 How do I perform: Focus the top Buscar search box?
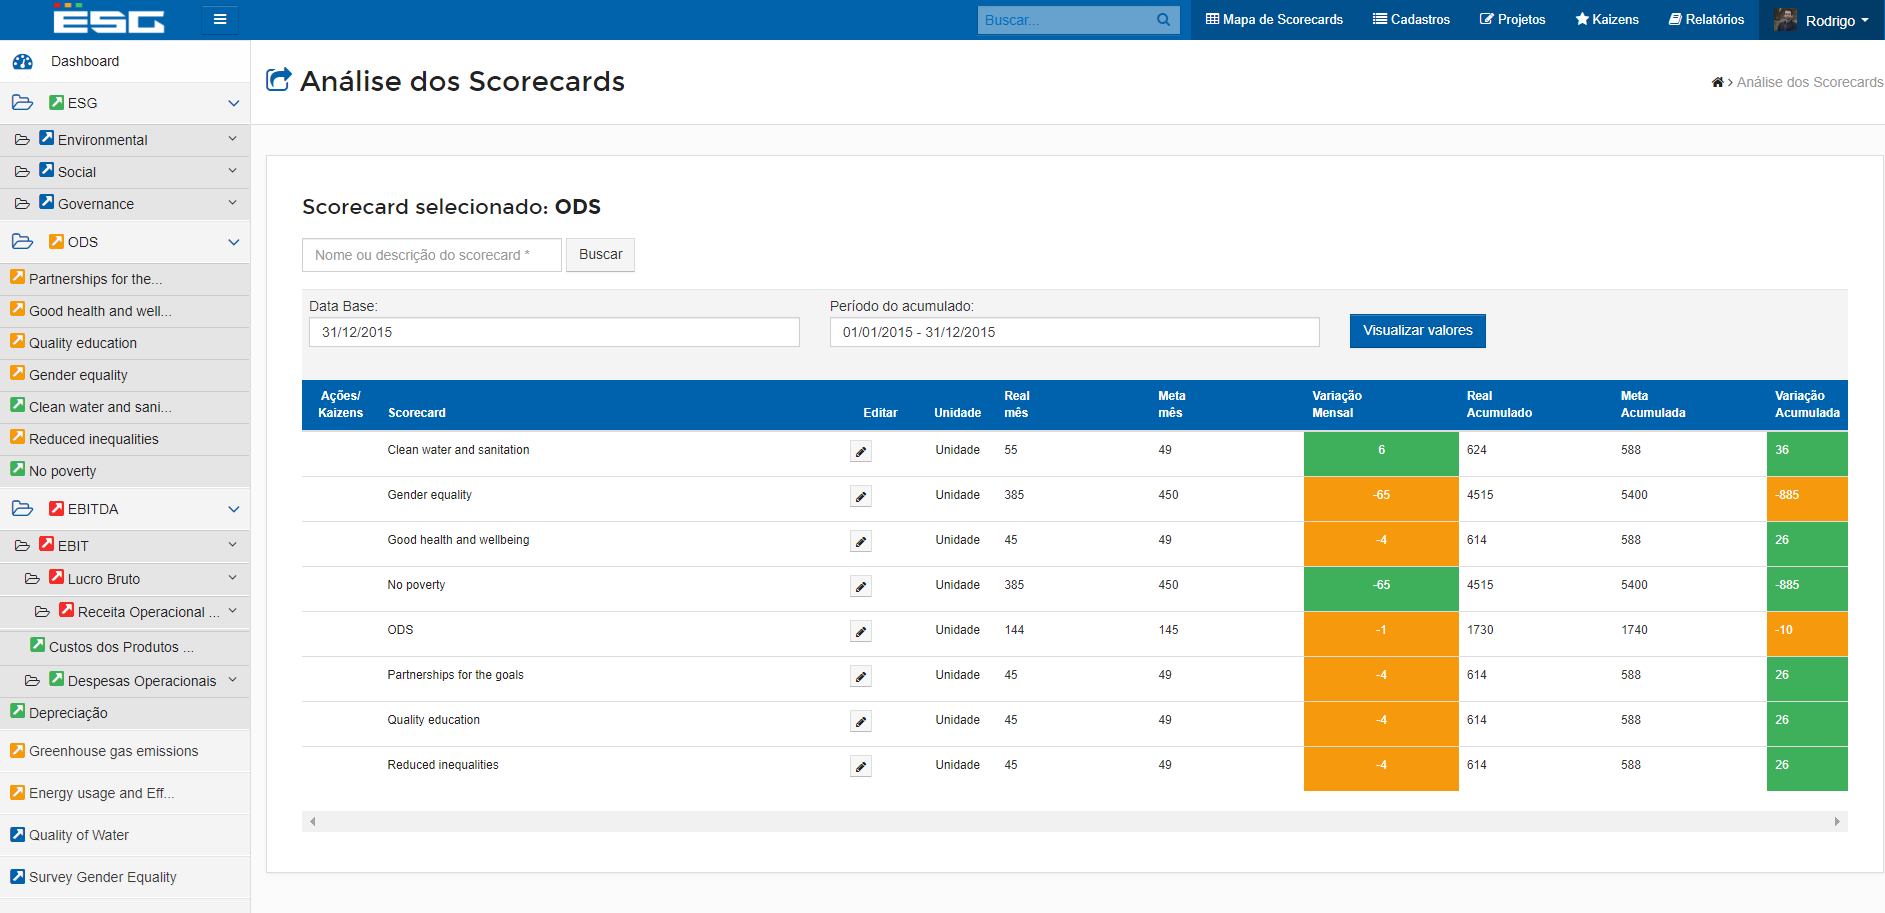pos(1065,20)
